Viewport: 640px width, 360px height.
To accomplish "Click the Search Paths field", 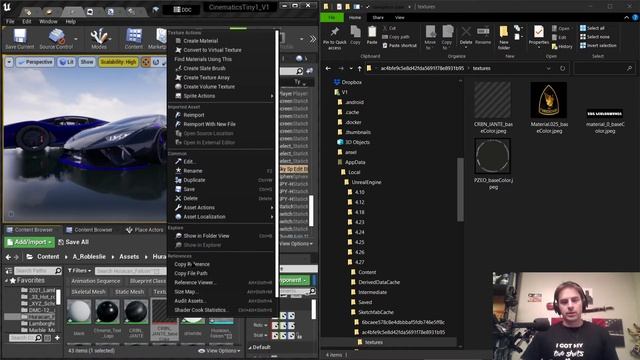I will [38, 271].
